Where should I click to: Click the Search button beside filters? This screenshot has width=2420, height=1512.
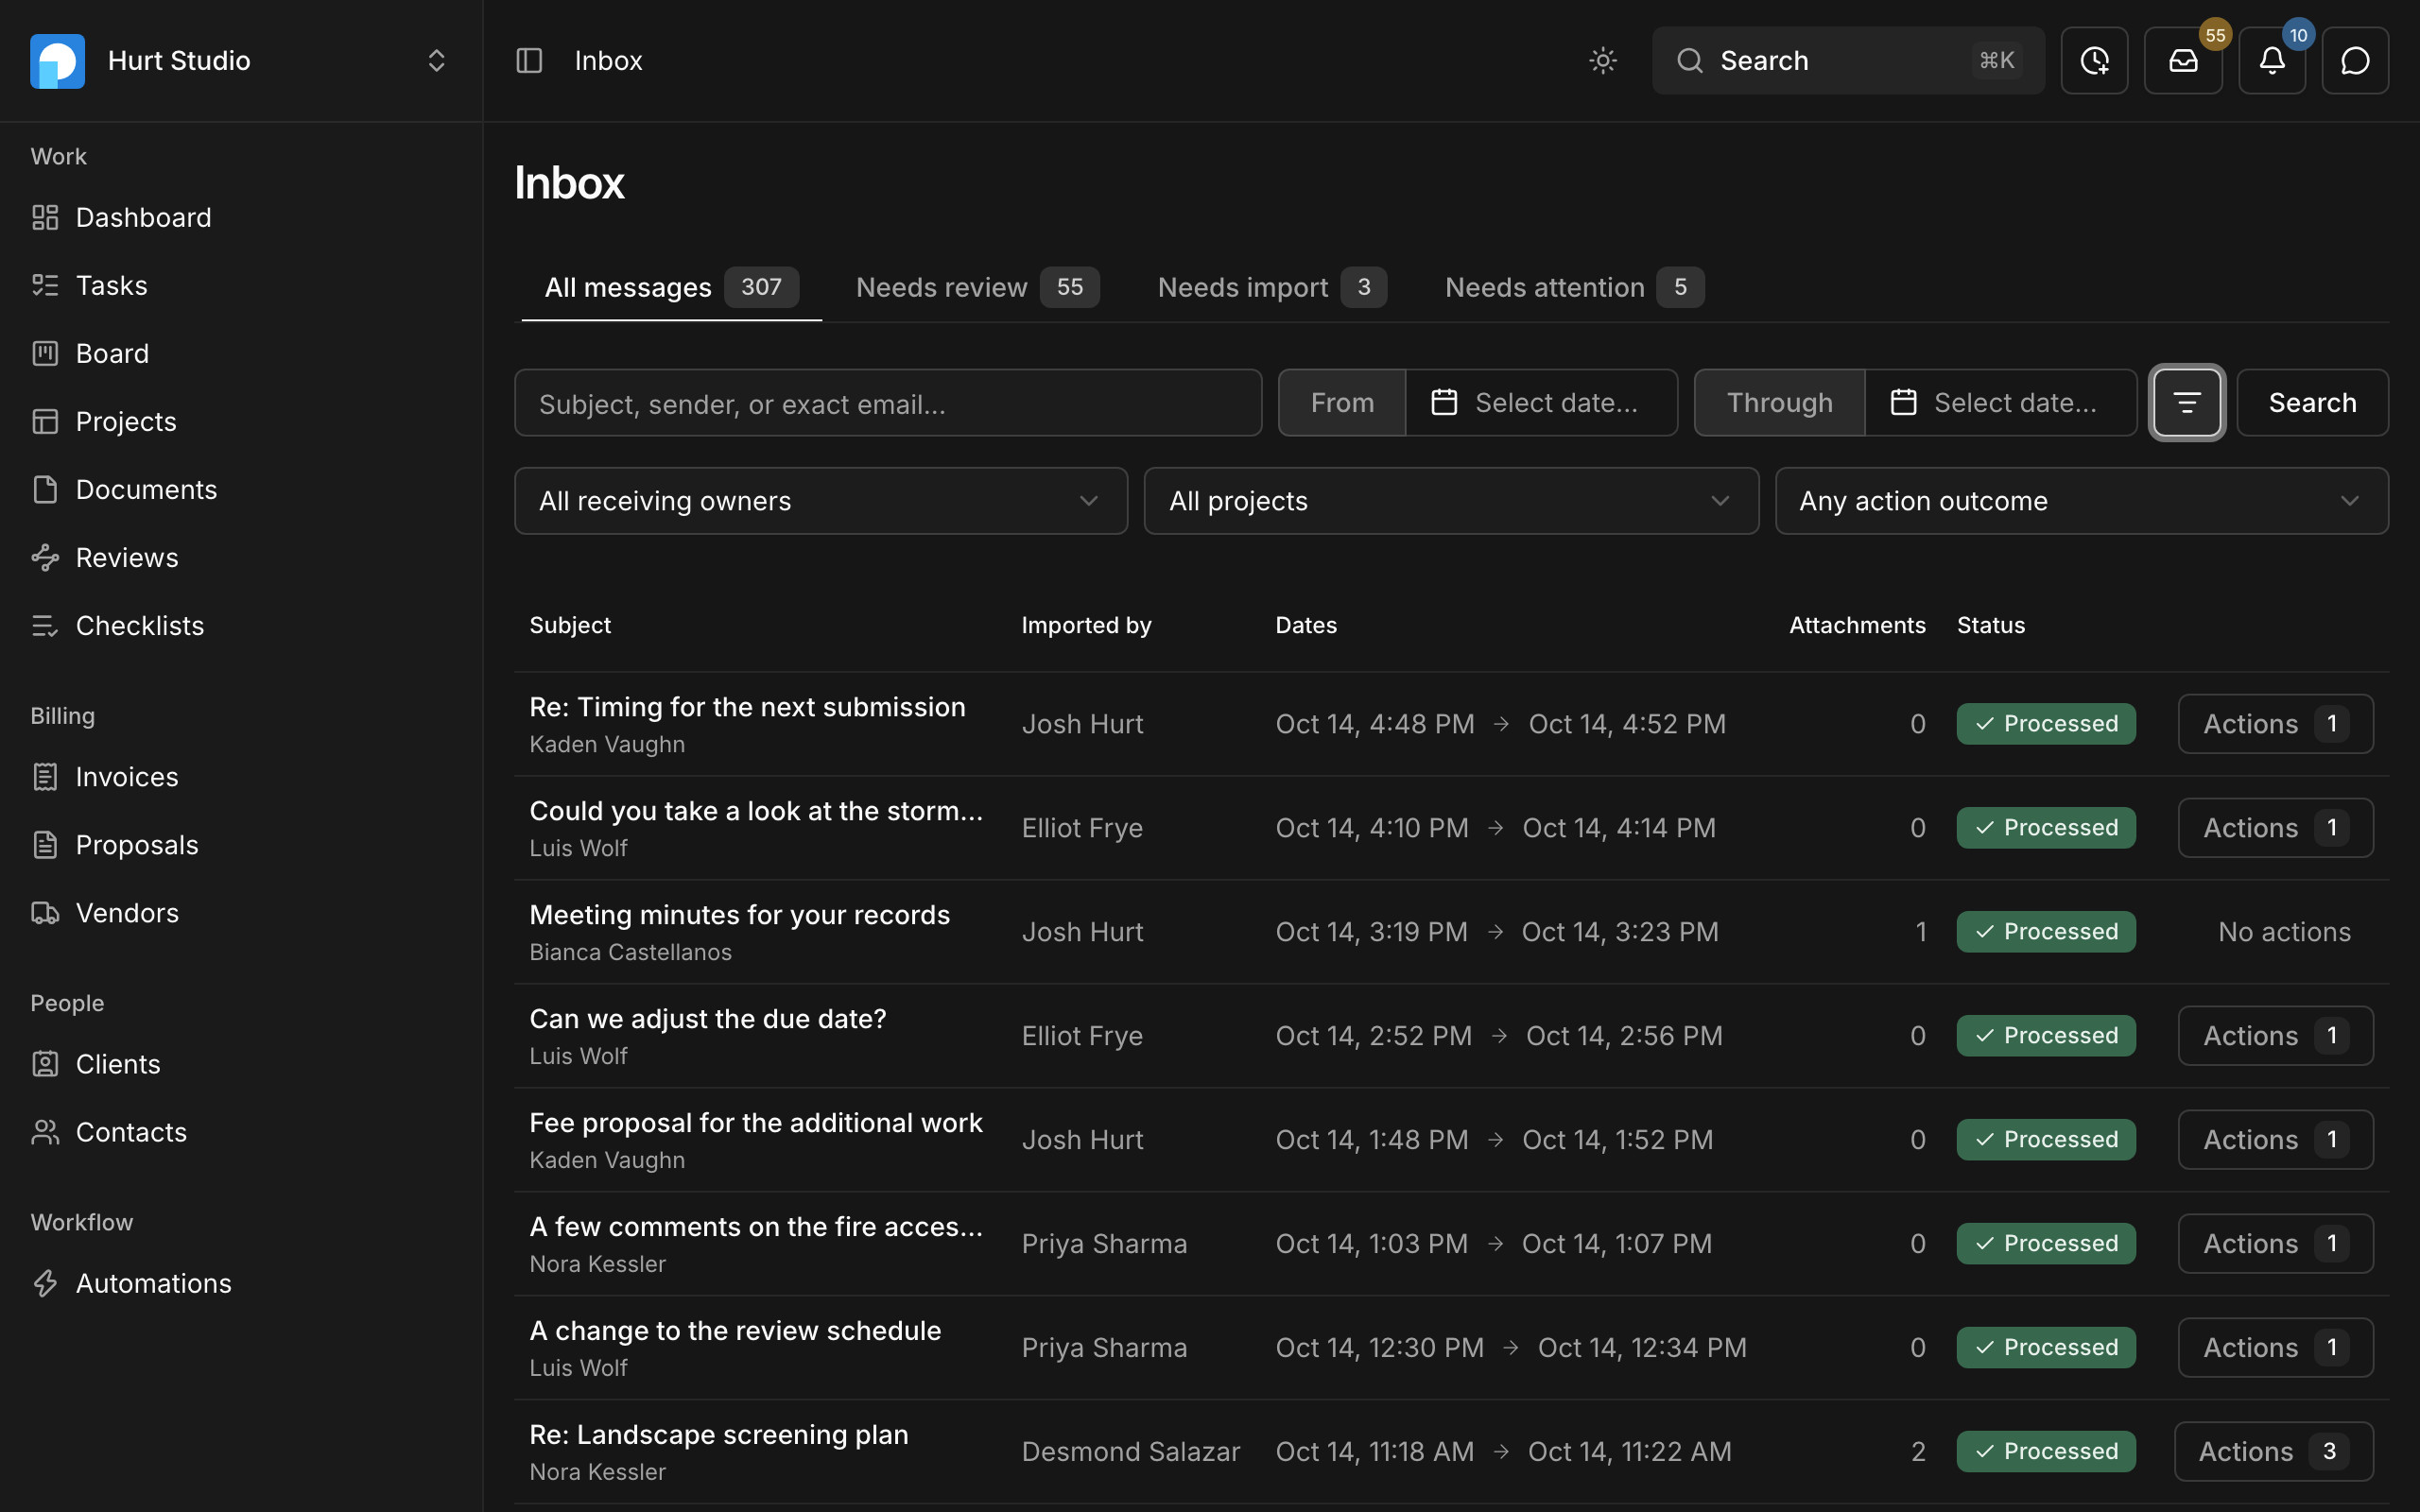click(x=2312, y=403)
